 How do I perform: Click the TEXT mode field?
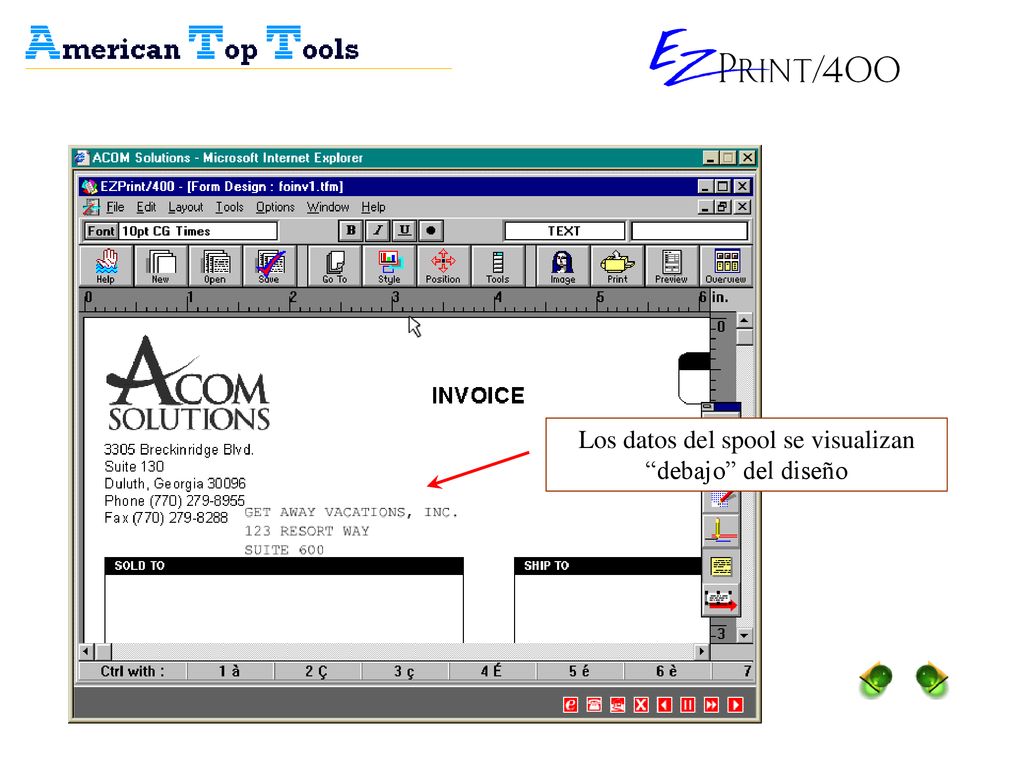[x=564, y=231]
